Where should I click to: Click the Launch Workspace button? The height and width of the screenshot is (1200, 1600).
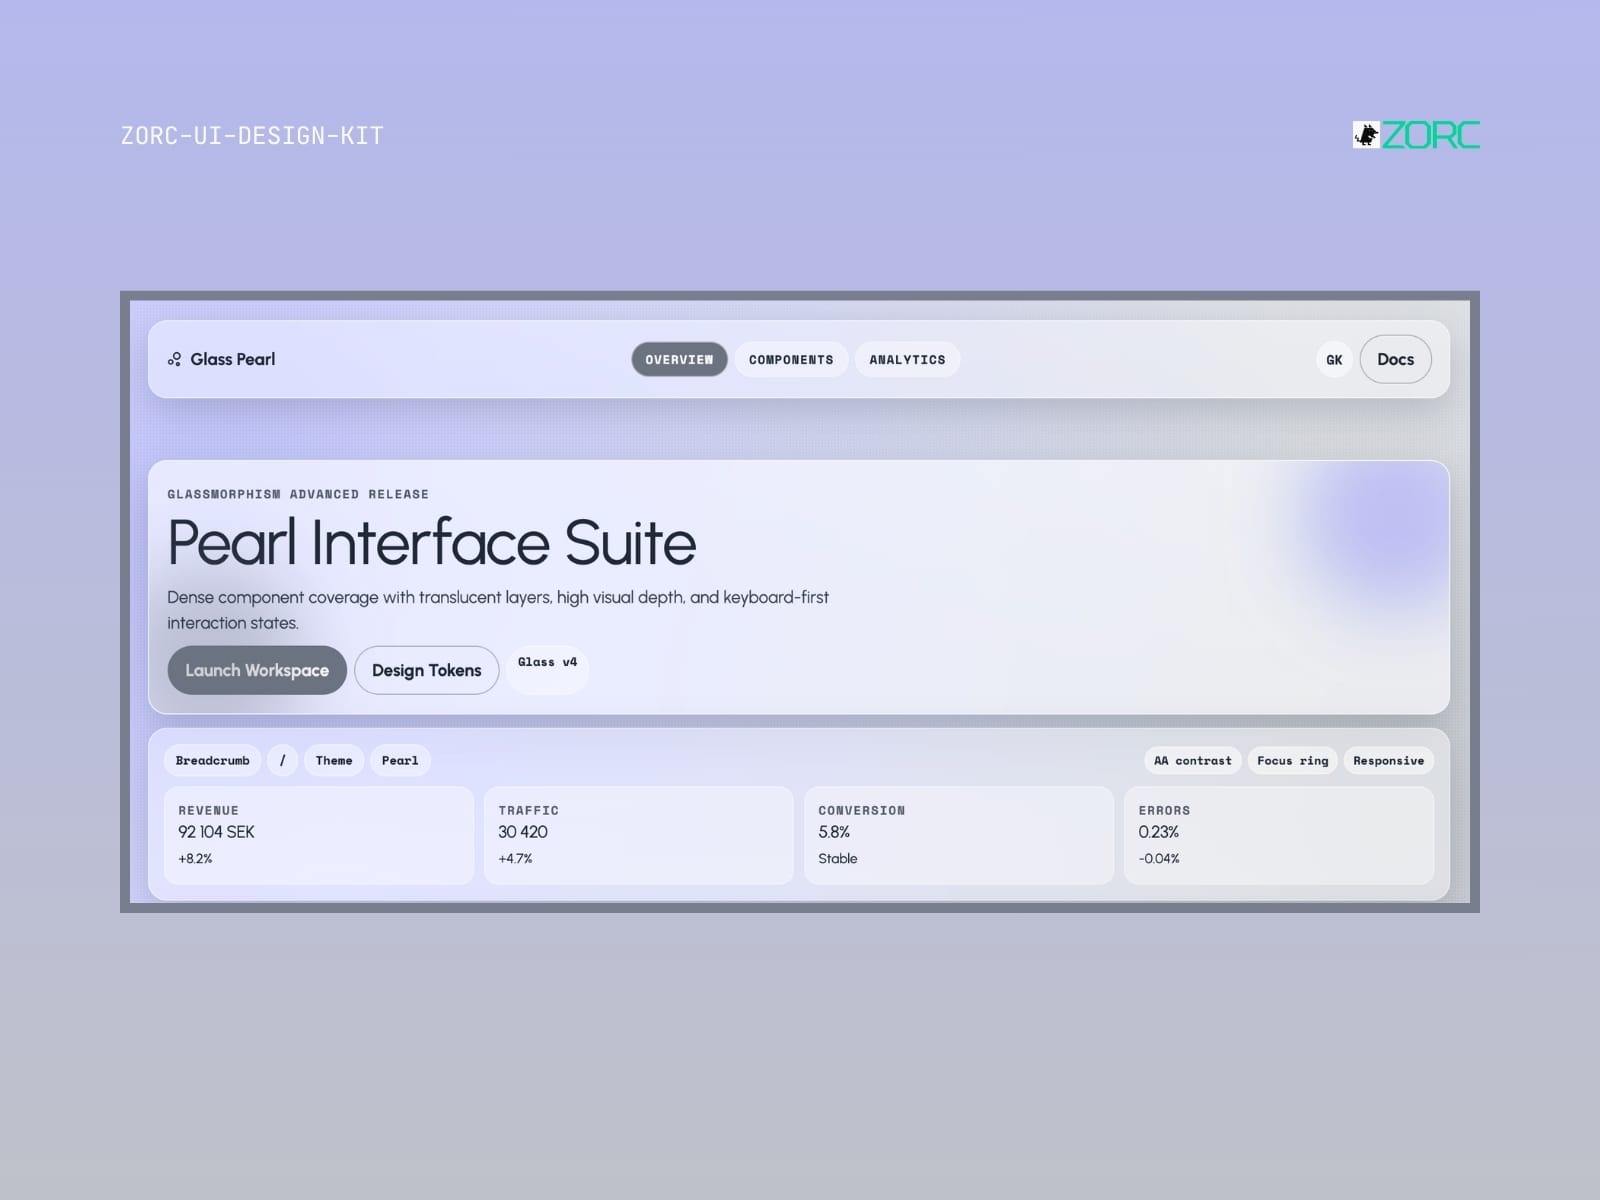(x=257, y=670)
